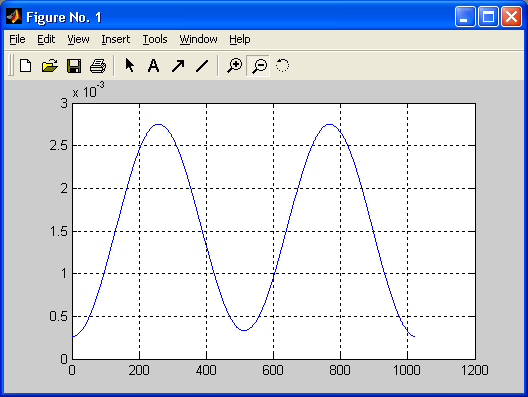528x397 pixels.
Task: Open the Help menu
Action: tap(240, 39)
